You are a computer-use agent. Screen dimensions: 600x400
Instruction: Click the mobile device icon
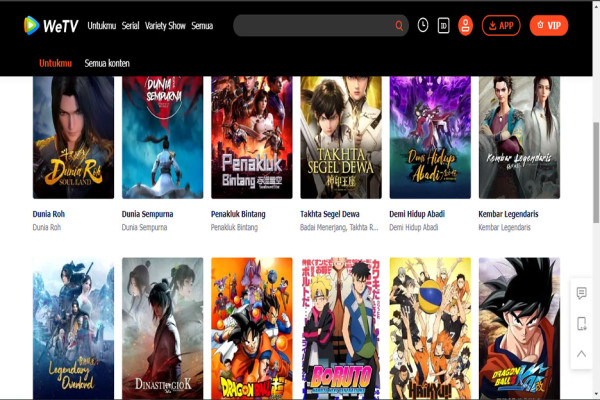582,323
